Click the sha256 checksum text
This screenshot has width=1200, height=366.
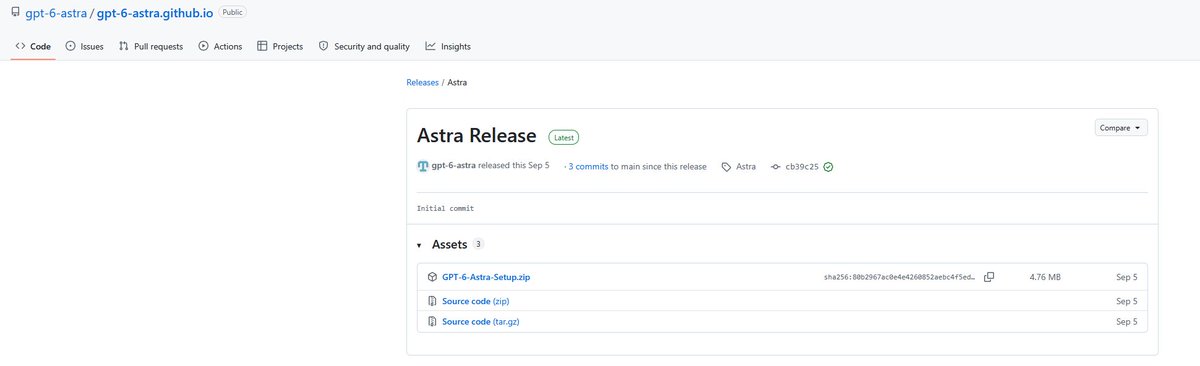point(898,277)
